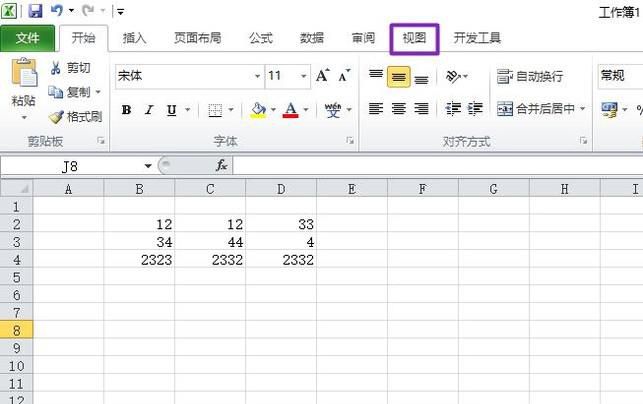Click the cell Borders icon
This screenshot has width=643, height=404.
[x=215, y=110]
